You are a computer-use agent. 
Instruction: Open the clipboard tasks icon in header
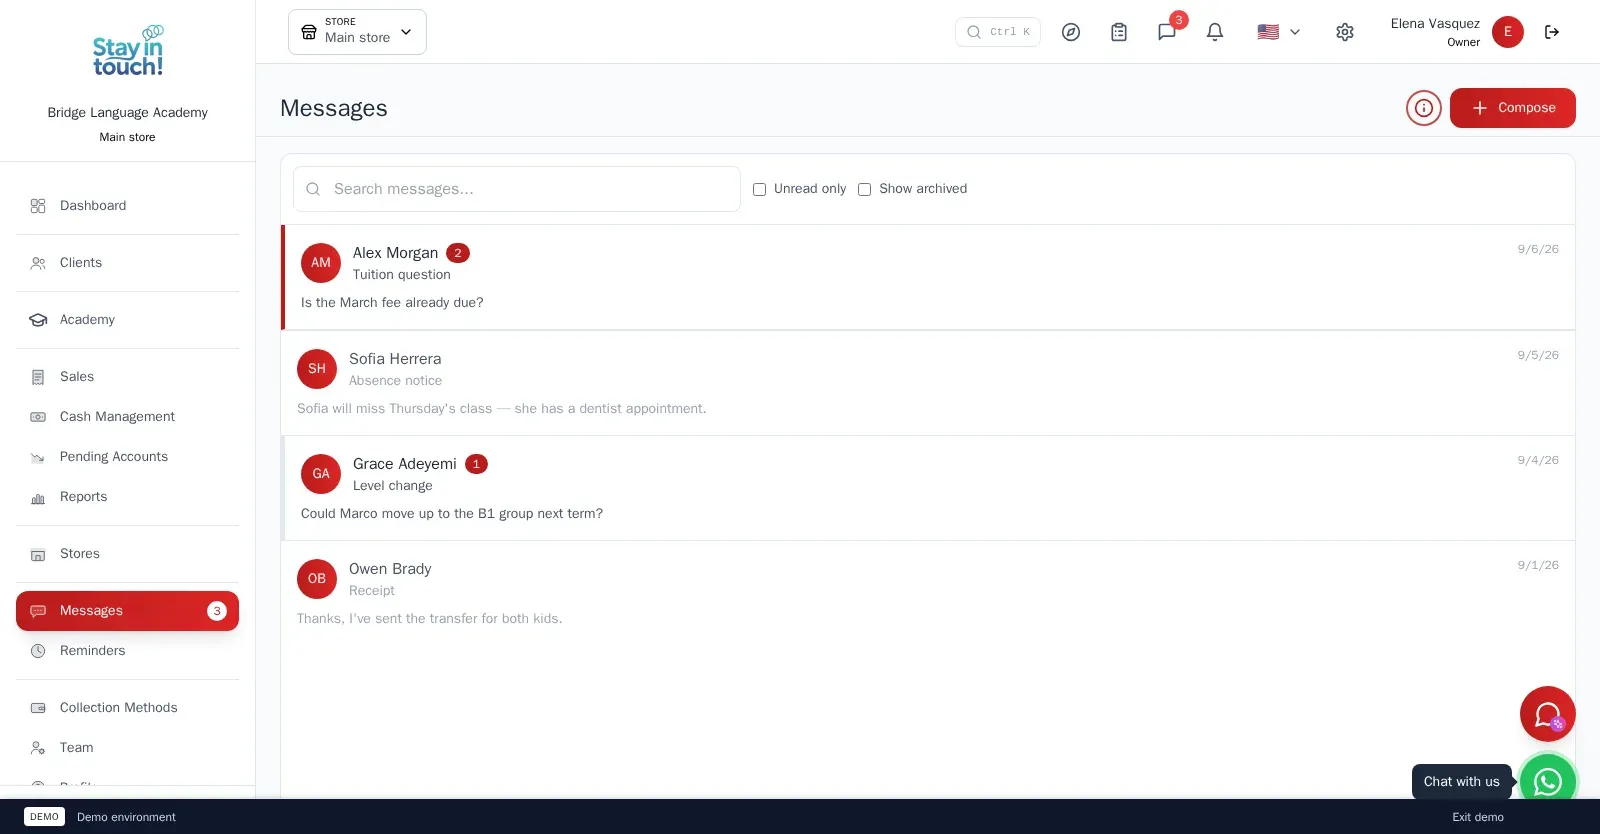click(1119, 32)
